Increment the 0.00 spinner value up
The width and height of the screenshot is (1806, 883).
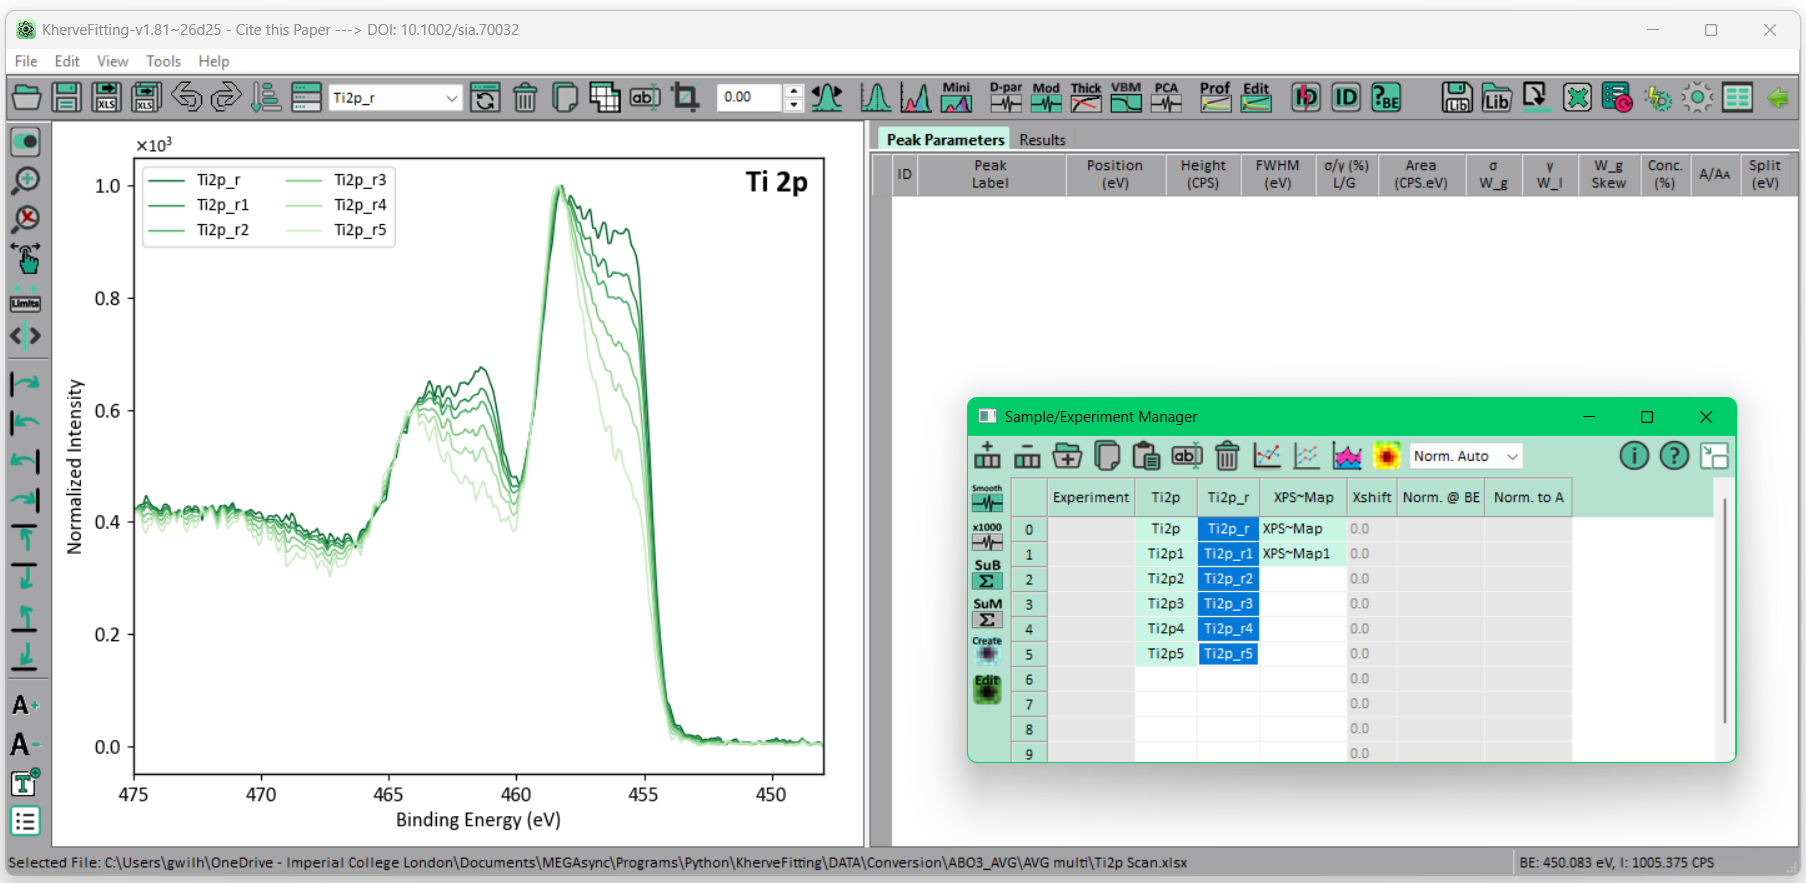(x=794, y=91)
